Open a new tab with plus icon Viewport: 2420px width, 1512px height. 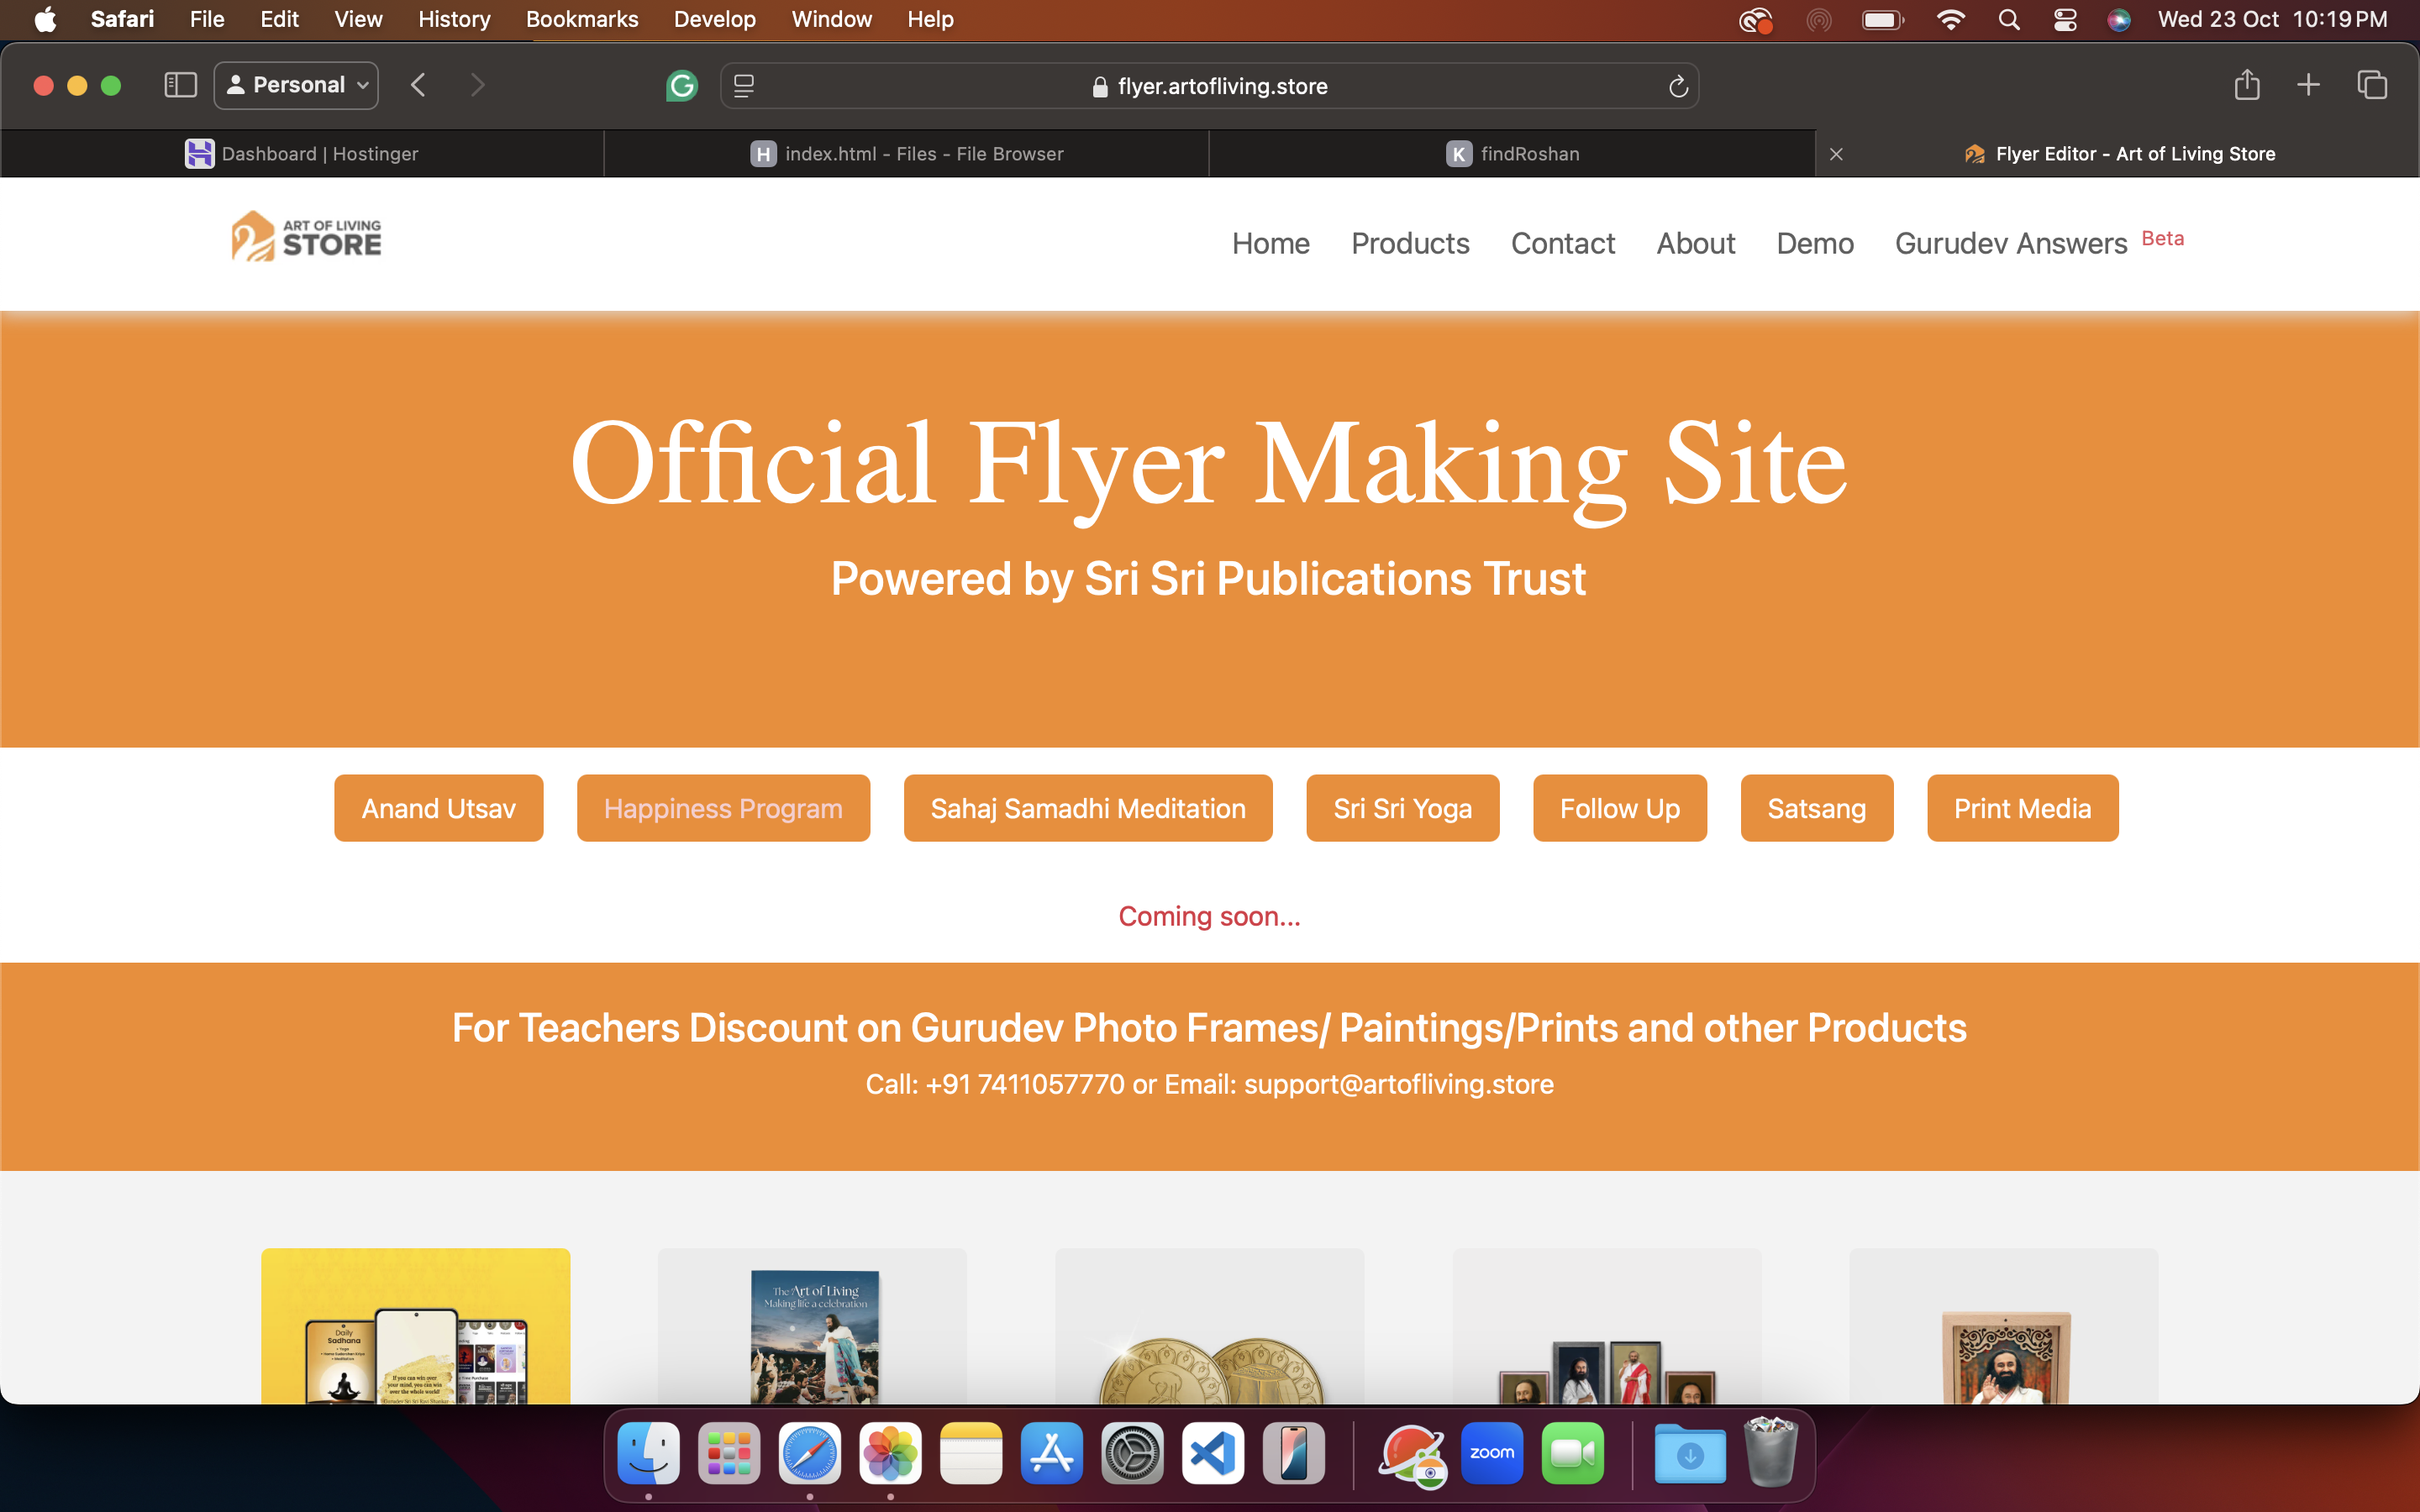click(2308, 85)
